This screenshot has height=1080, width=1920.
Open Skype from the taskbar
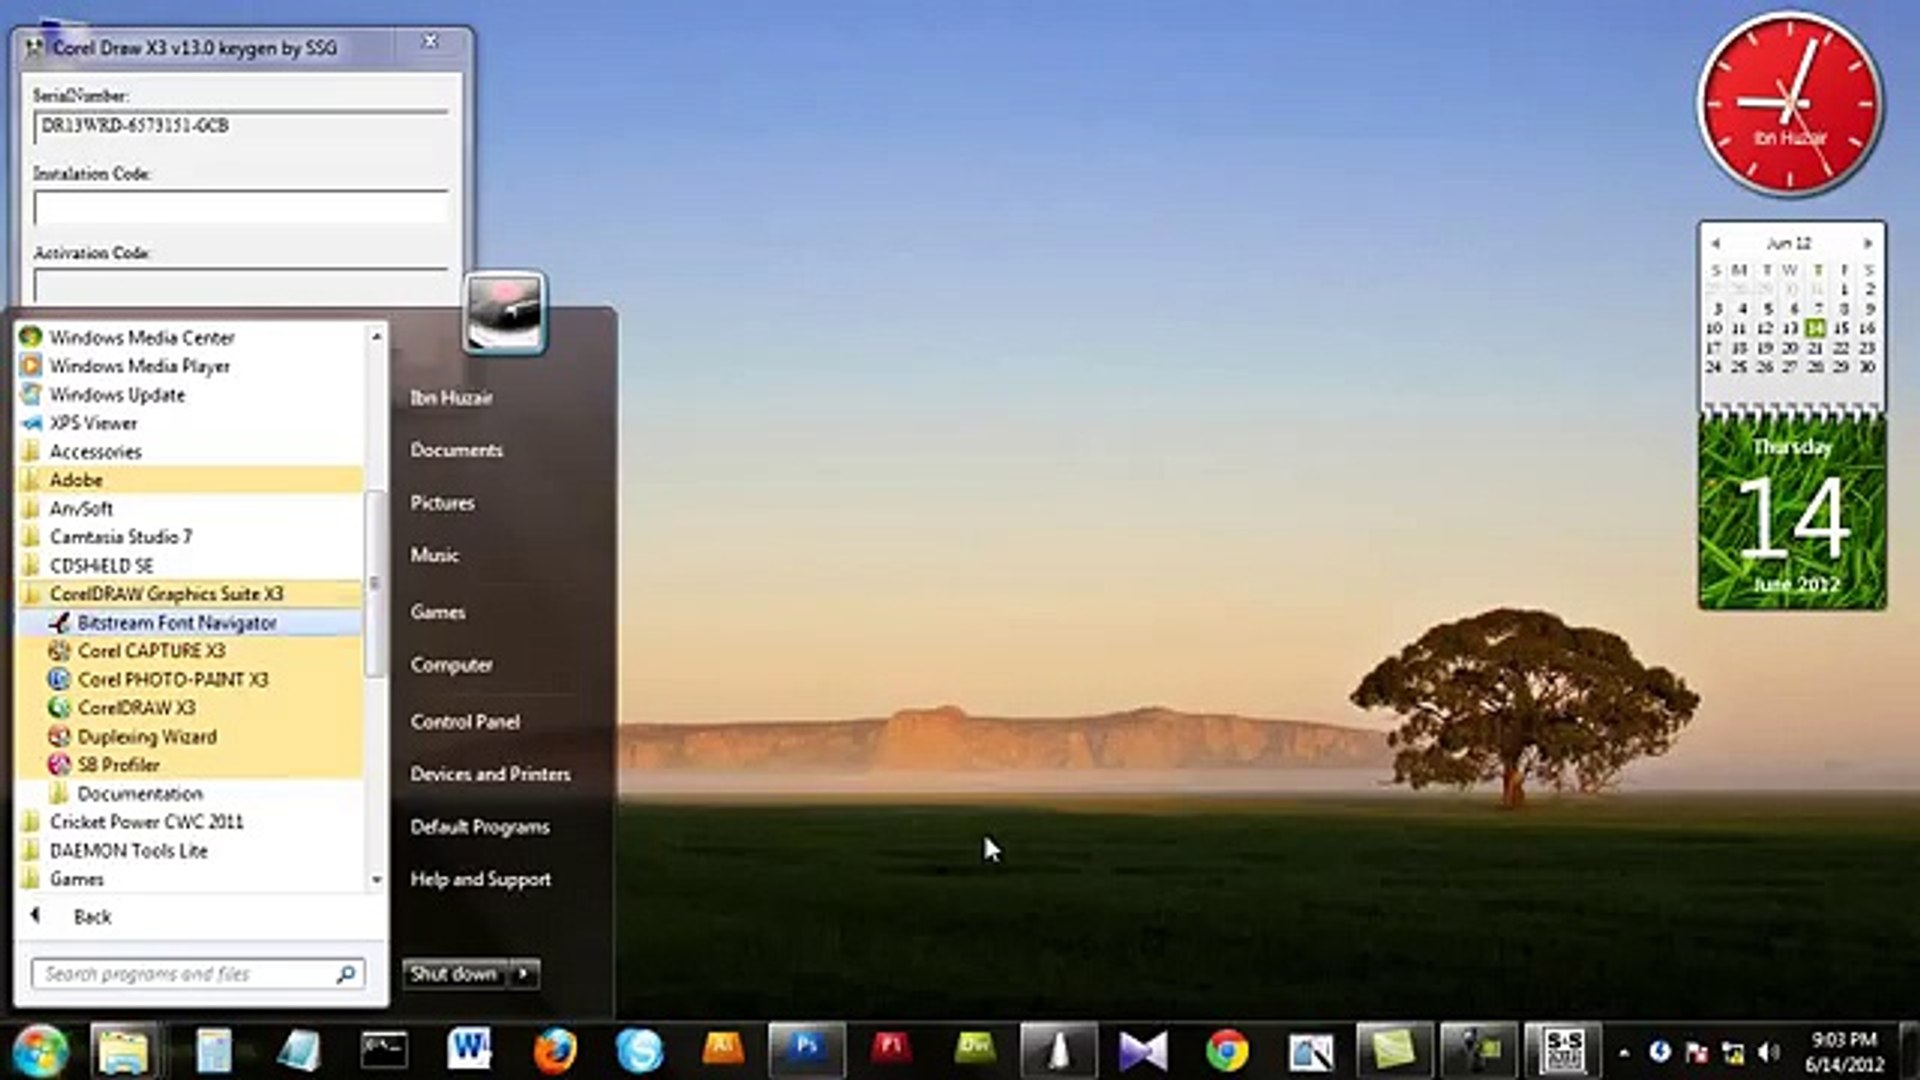(x=640, y=1050)
